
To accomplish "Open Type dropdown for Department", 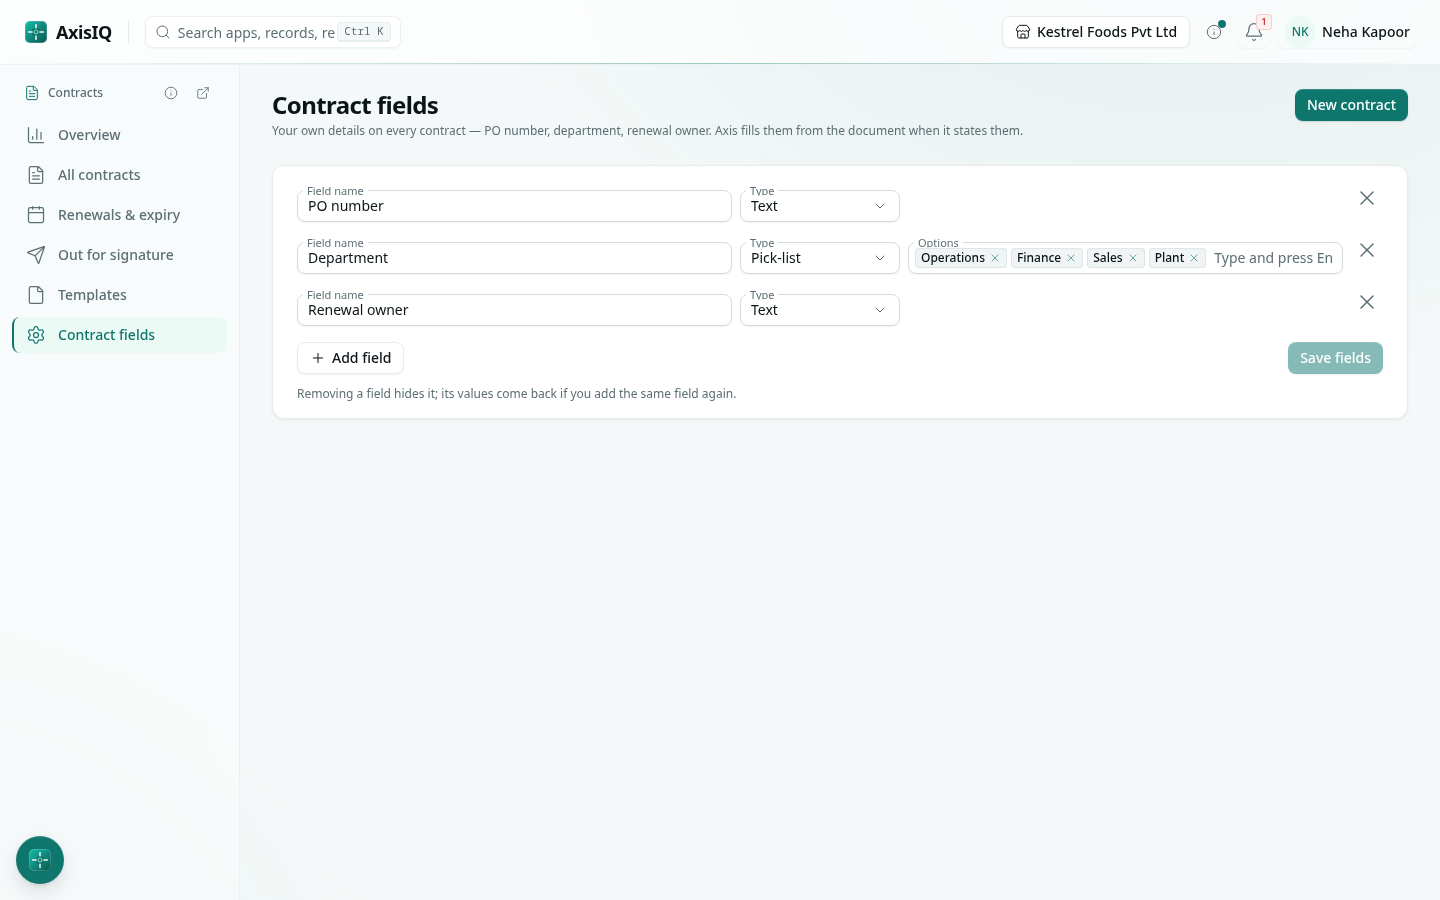I will tap(820, 258).
